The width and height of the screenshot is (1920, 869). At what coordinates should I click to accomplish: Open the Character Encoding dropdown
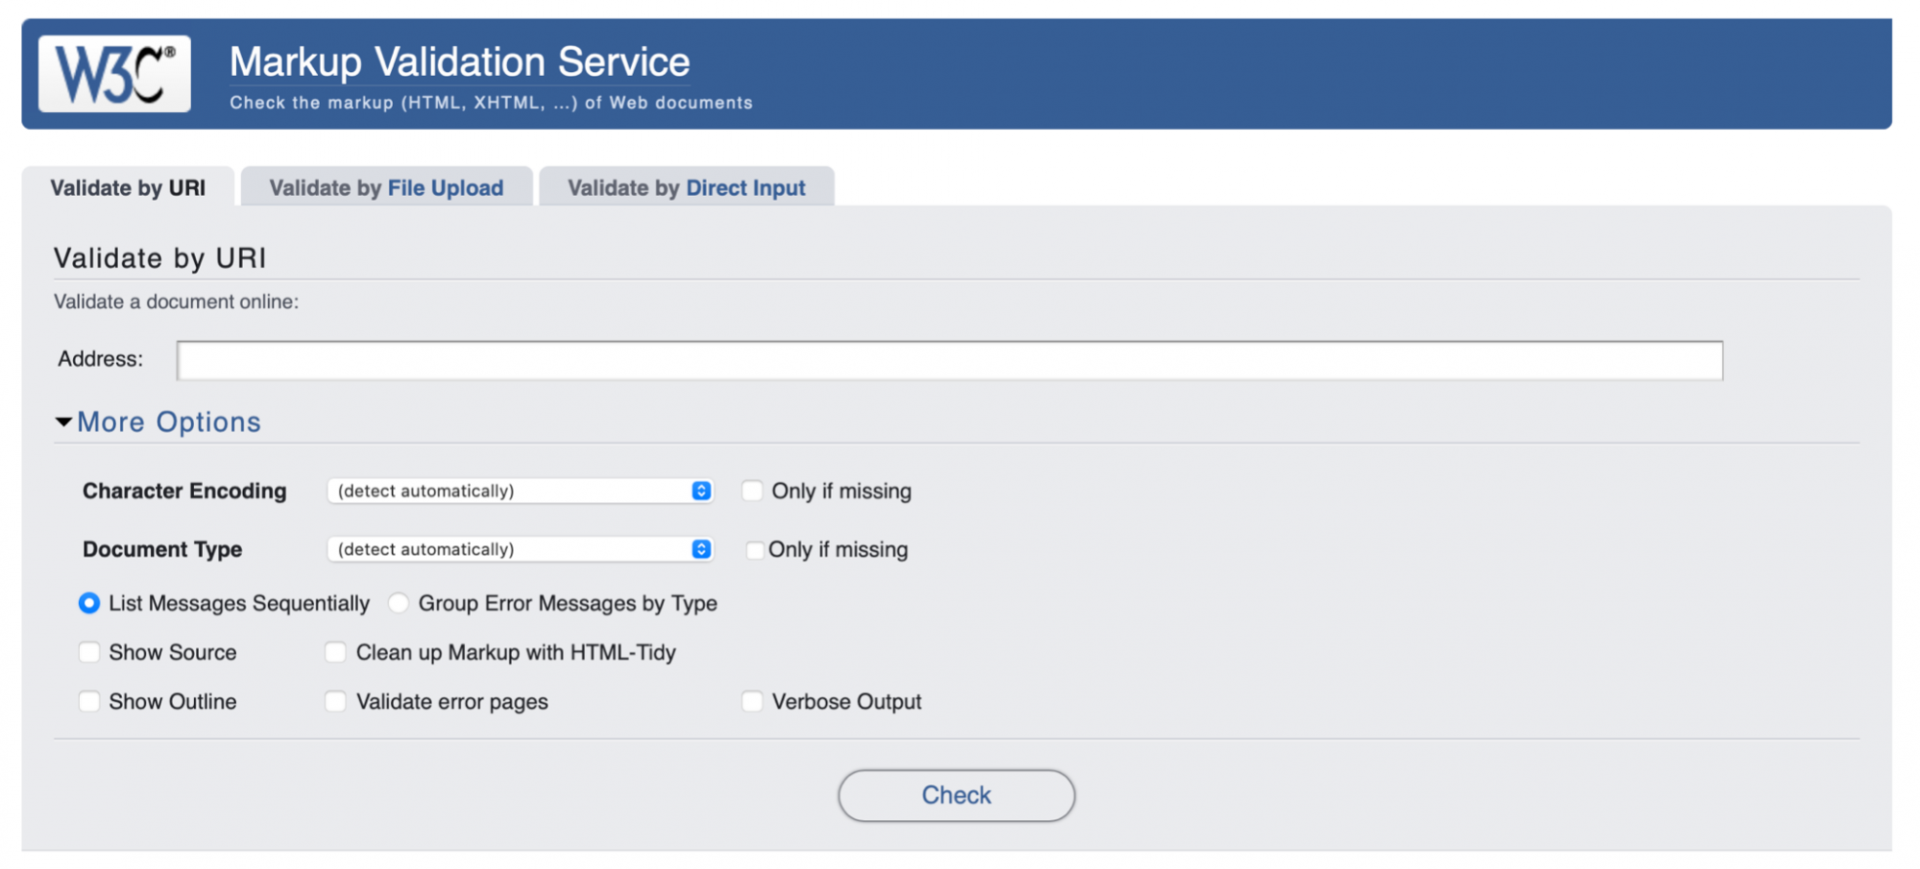pyautogui.click(x=519, y=491)
